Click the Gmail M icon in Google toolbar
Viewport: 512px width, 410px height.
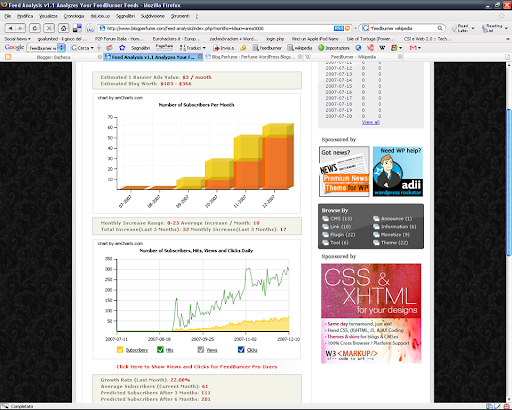pos(413,48)
